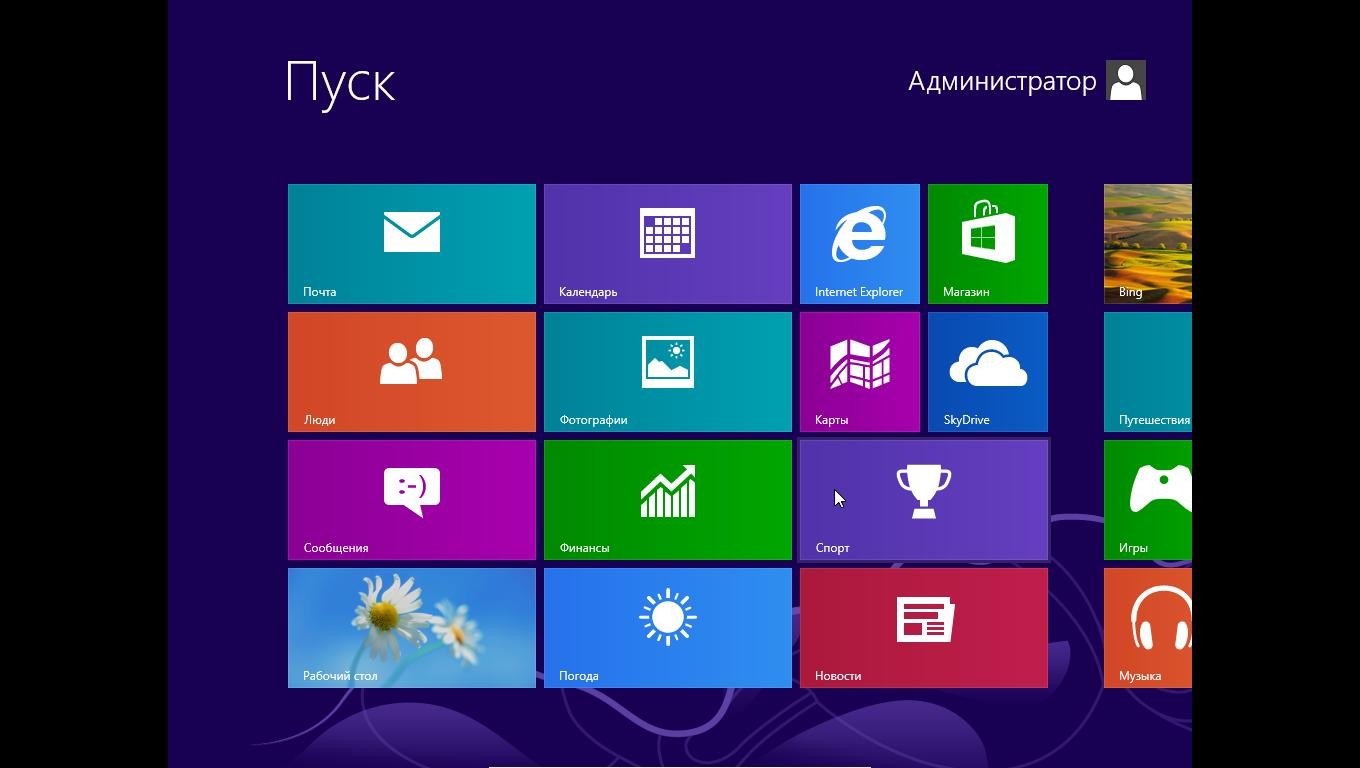Open the Погода weather tile
This screenshot has height=768, width=1360.
[x=667, y=627]
